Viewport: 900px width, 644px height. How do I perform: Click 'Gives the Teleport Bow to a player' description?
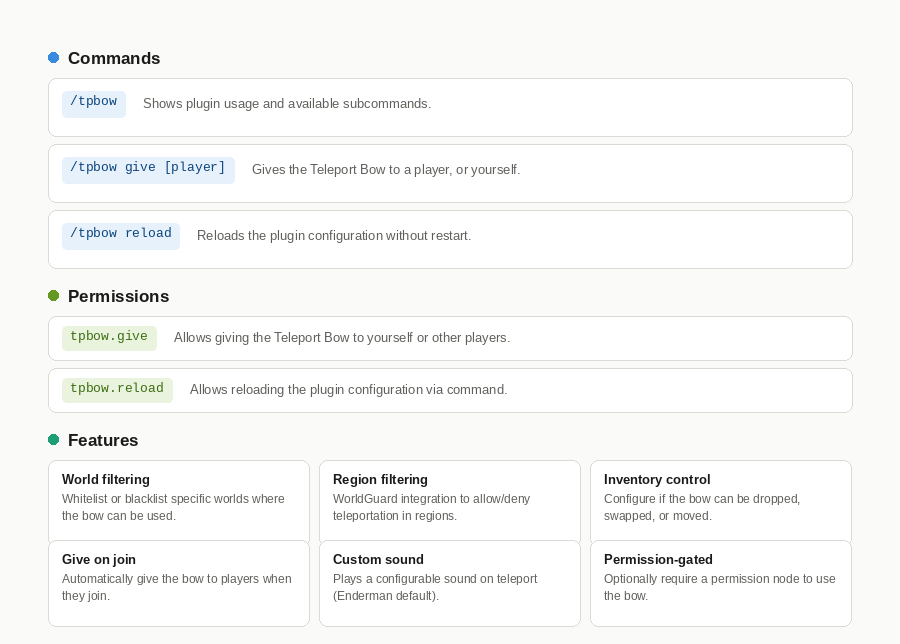pyautogui.click(x=386, y=169)
